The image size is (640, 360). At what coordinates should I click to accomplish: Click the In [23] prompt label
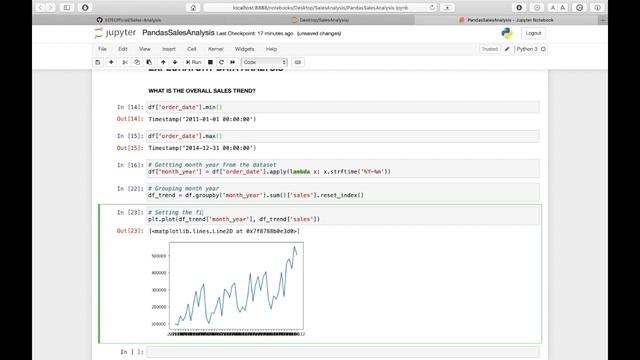130,212
